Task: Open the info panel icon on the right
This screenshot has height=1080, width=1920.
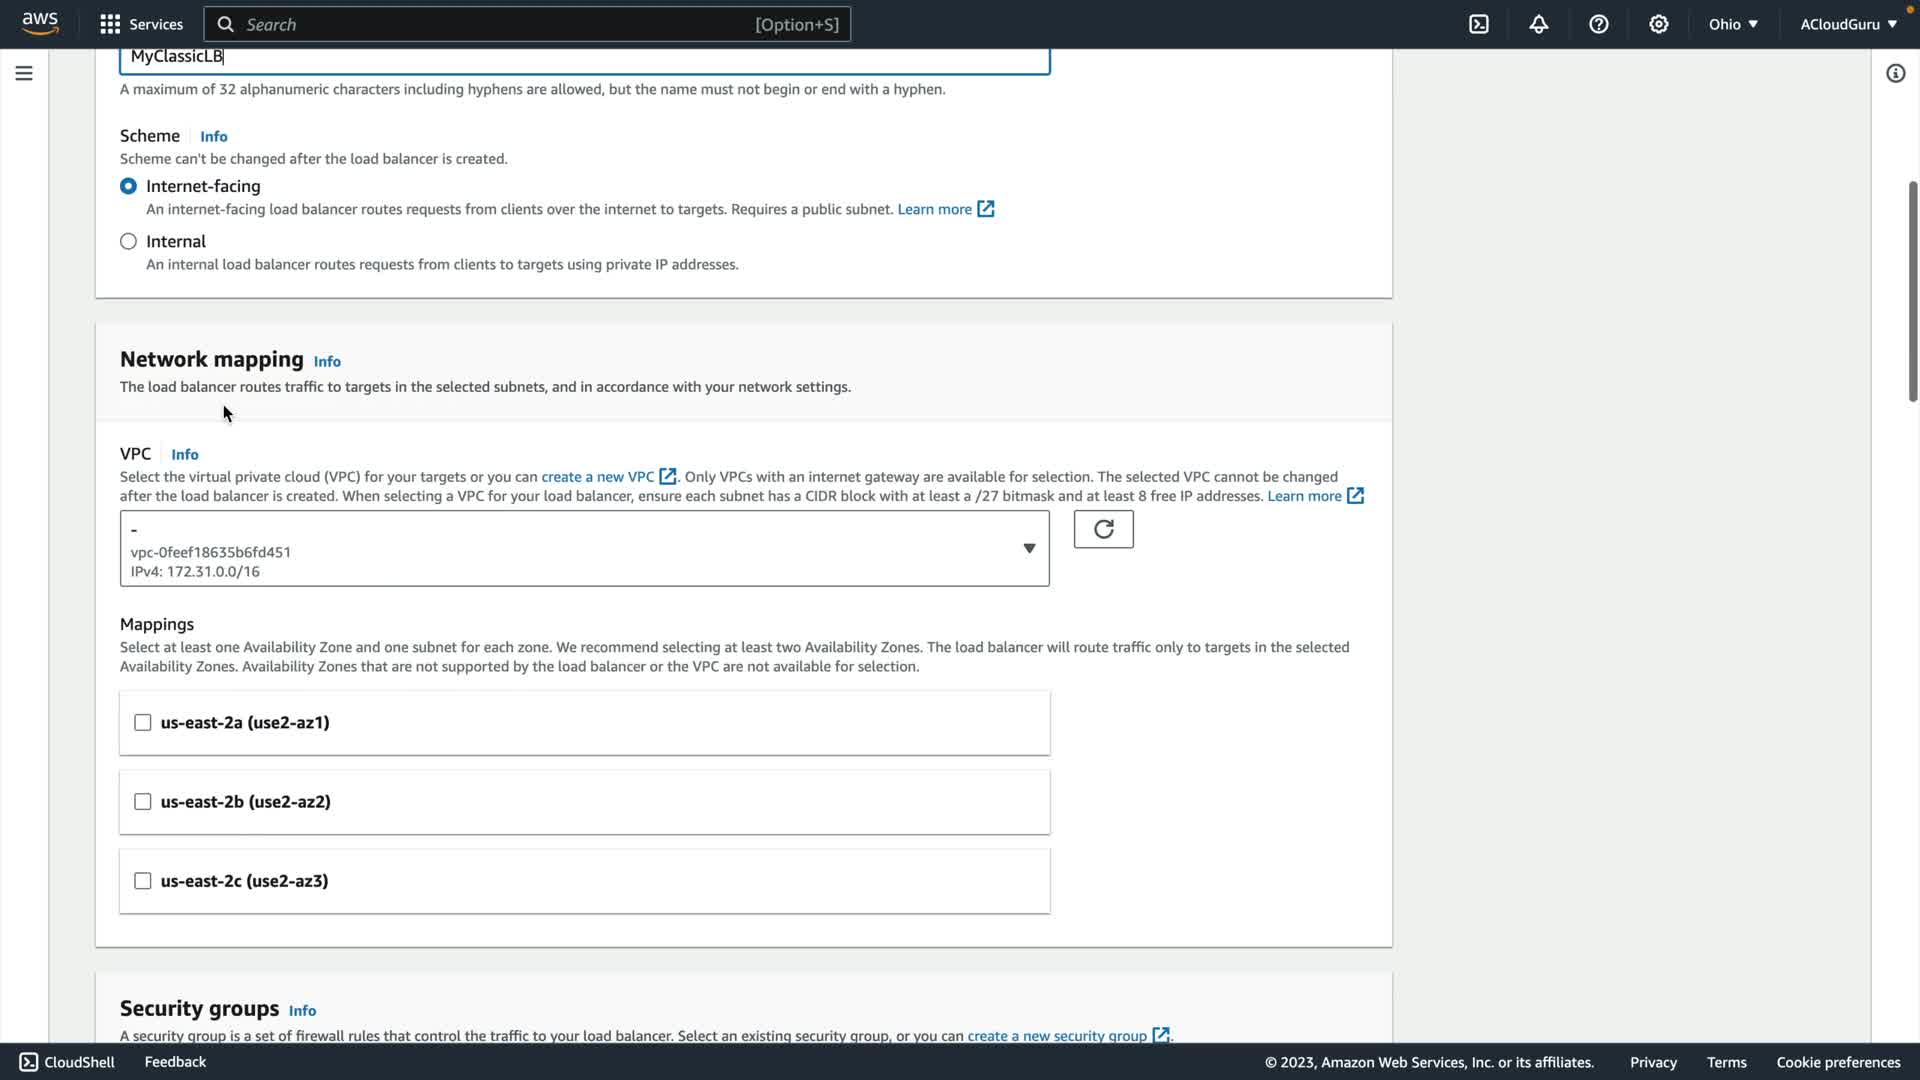Action: click(x=1895, y=73)
